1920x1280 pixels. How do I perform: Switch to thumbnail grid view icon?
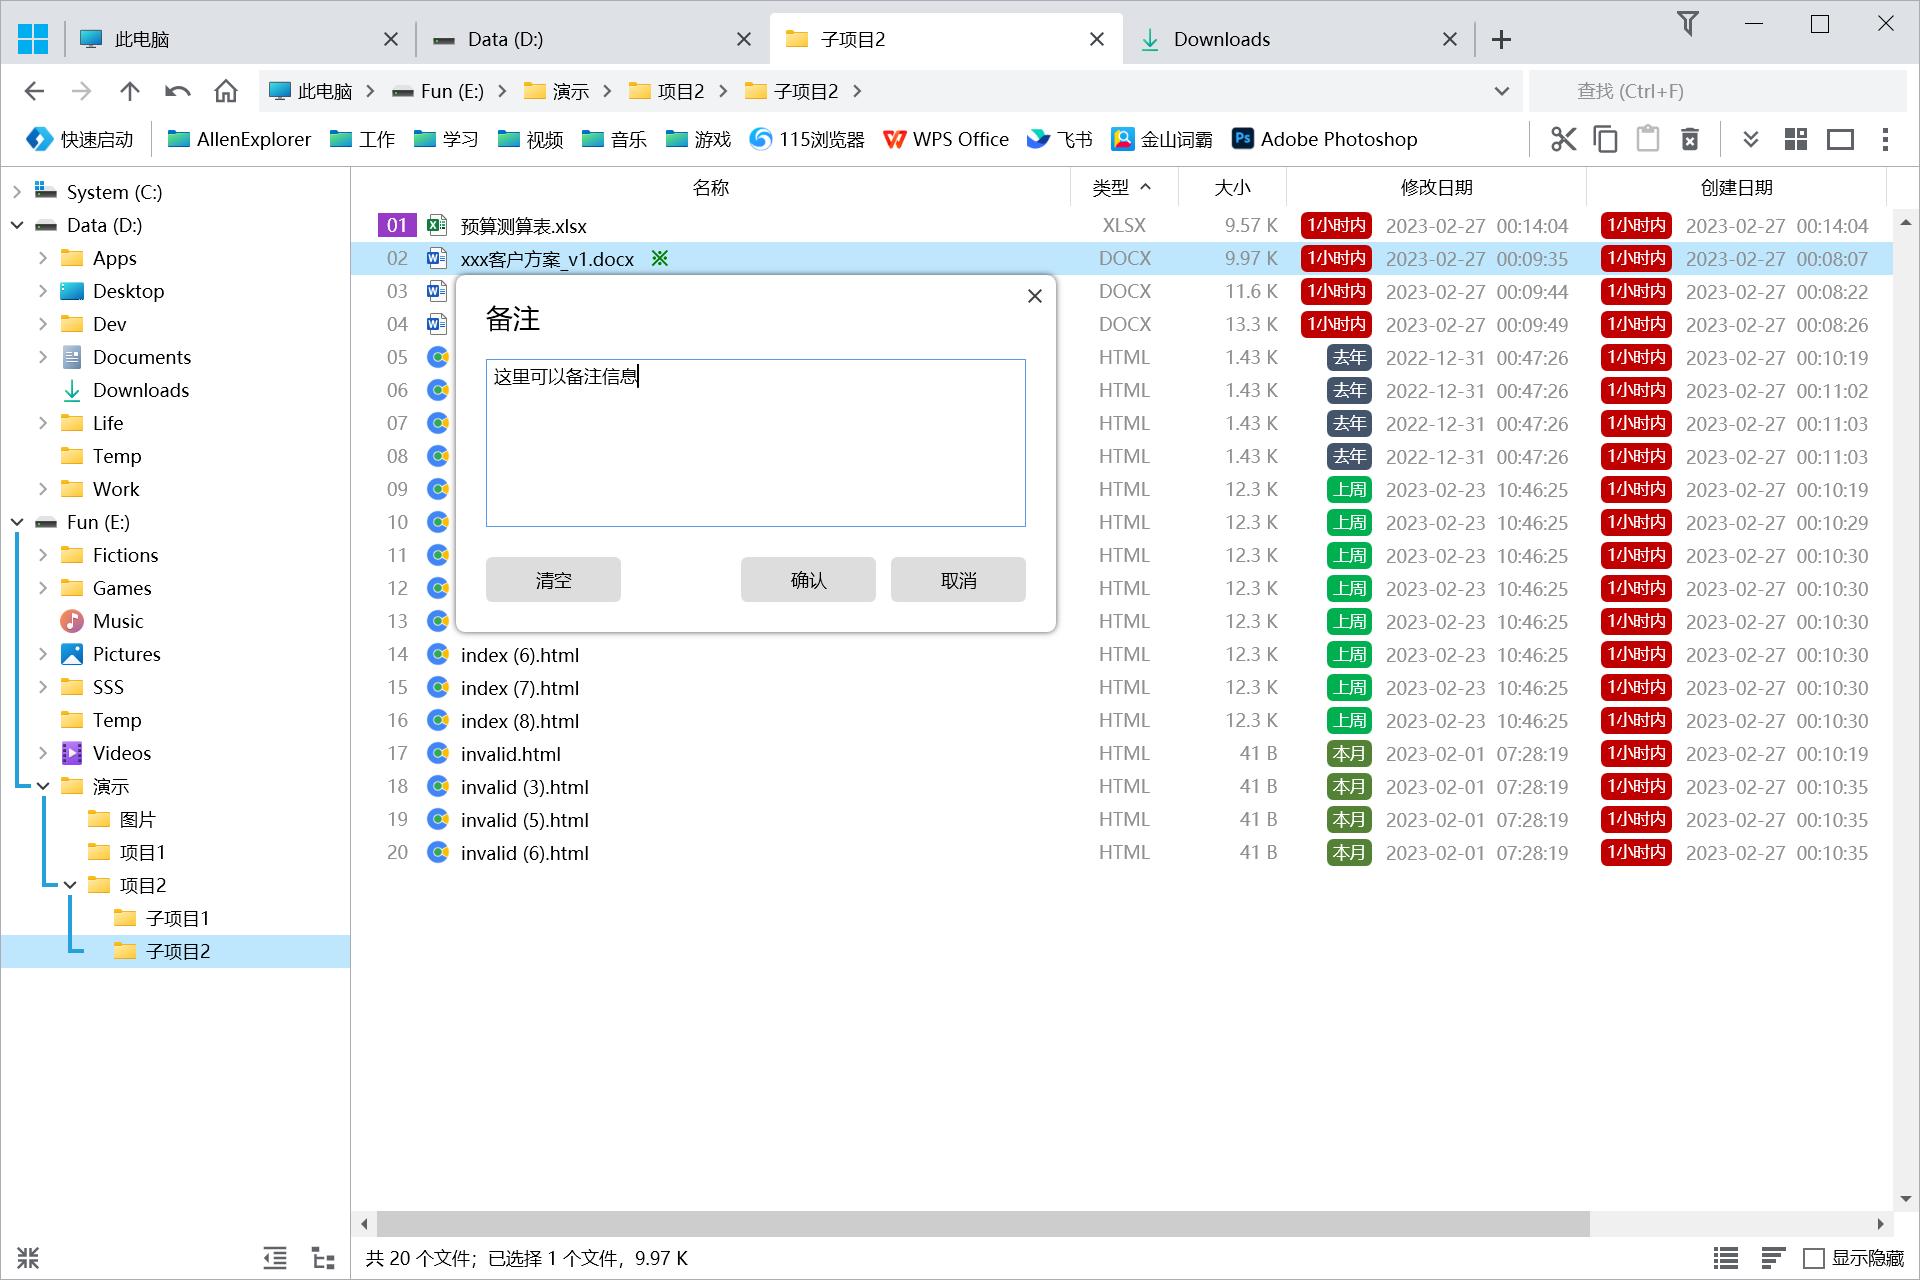click(1796, 139)
